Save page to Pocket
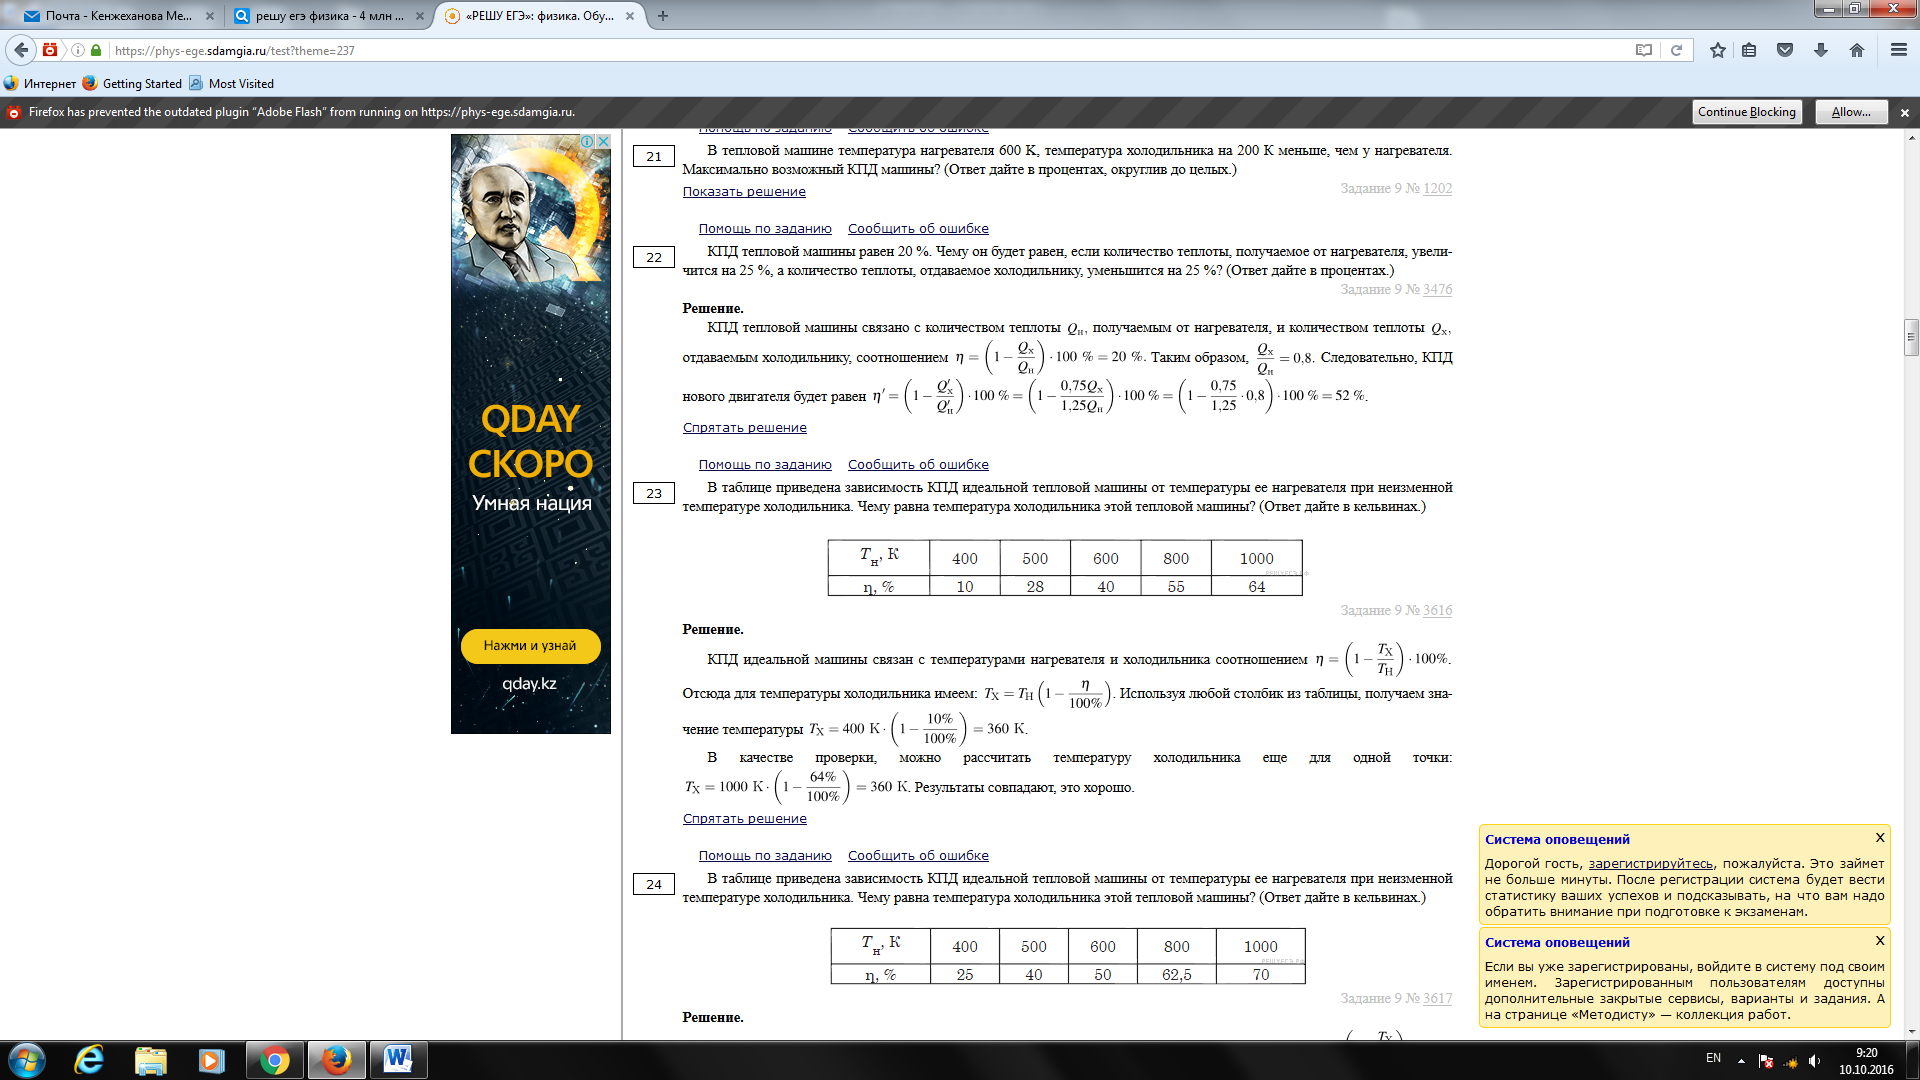The width and height of the screenshot is (1920, 1080). [x=1785, y=50]
